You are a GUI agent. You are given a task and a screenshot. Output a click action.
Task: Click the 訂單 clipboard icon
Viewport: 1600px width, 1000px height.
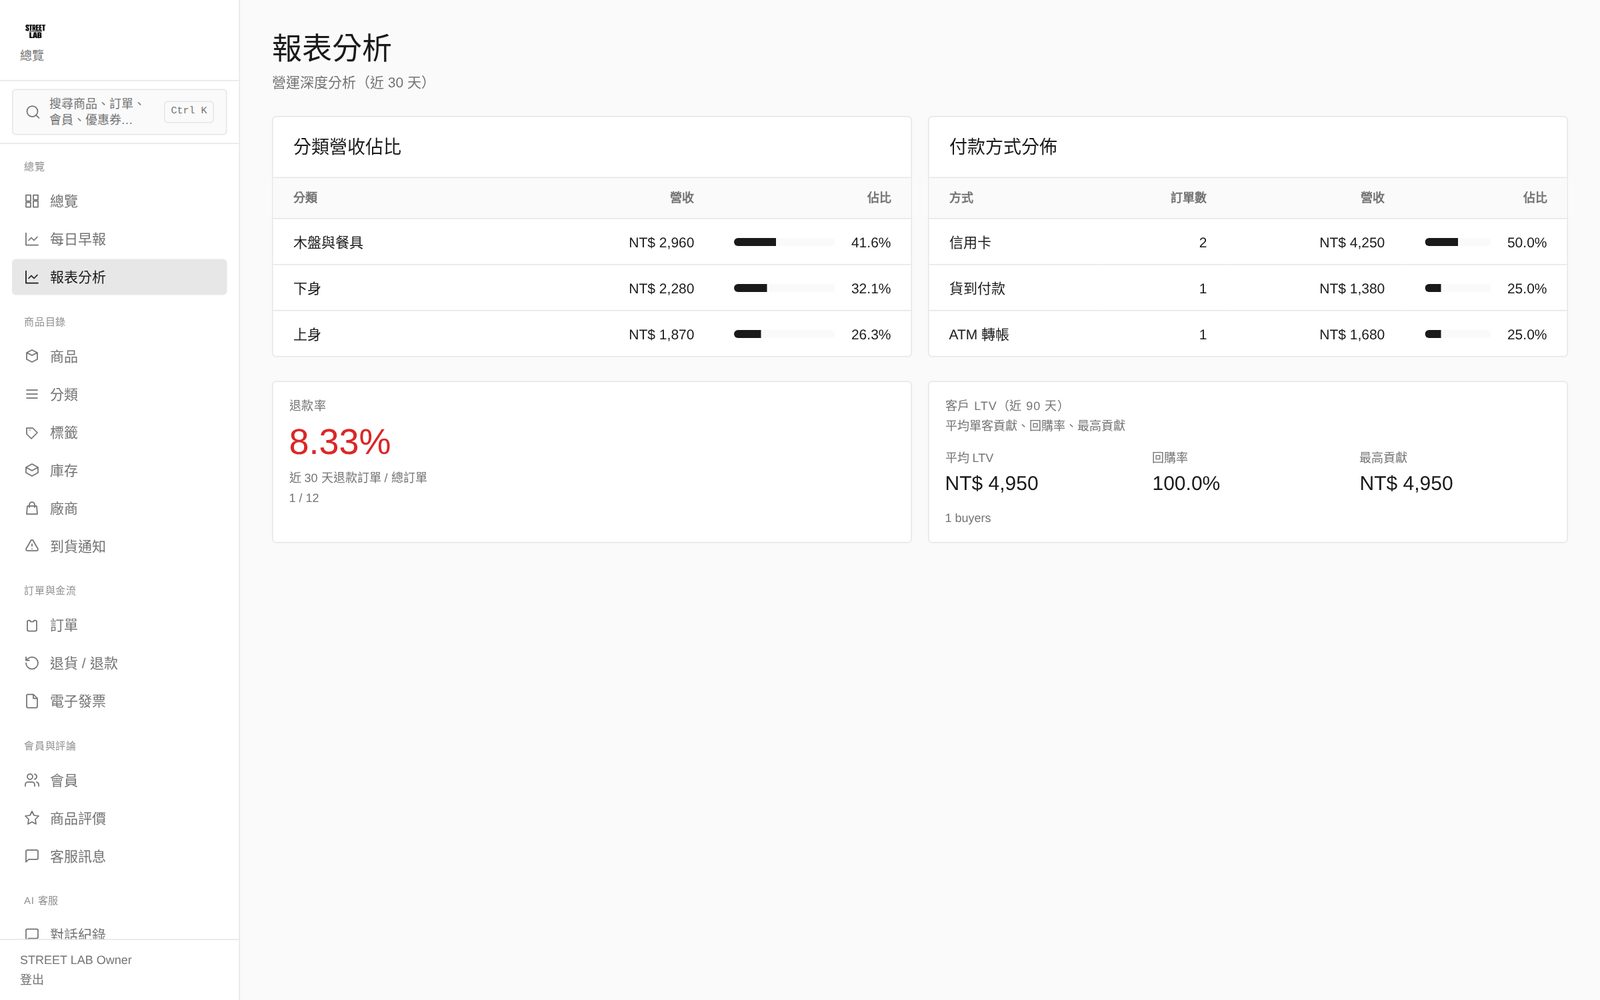(32, 625)
